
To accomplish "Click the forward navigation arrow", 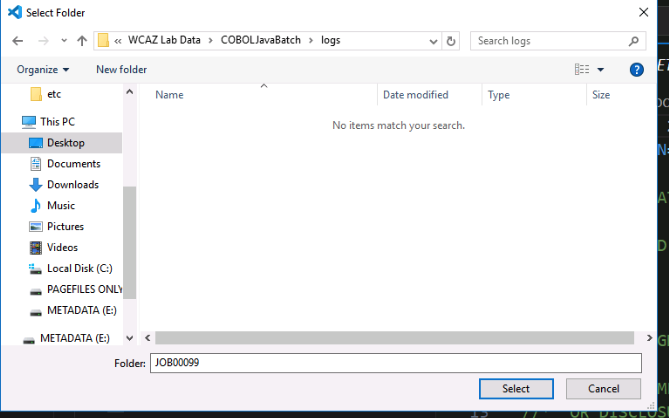I will pos(43,41).
